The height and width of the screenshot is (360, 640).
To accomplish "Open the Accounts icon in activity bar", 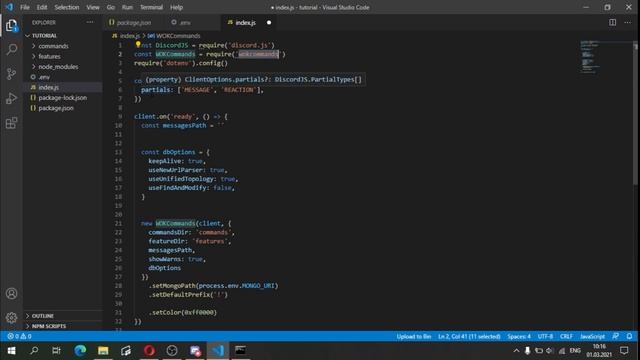I will click(11, 293).
